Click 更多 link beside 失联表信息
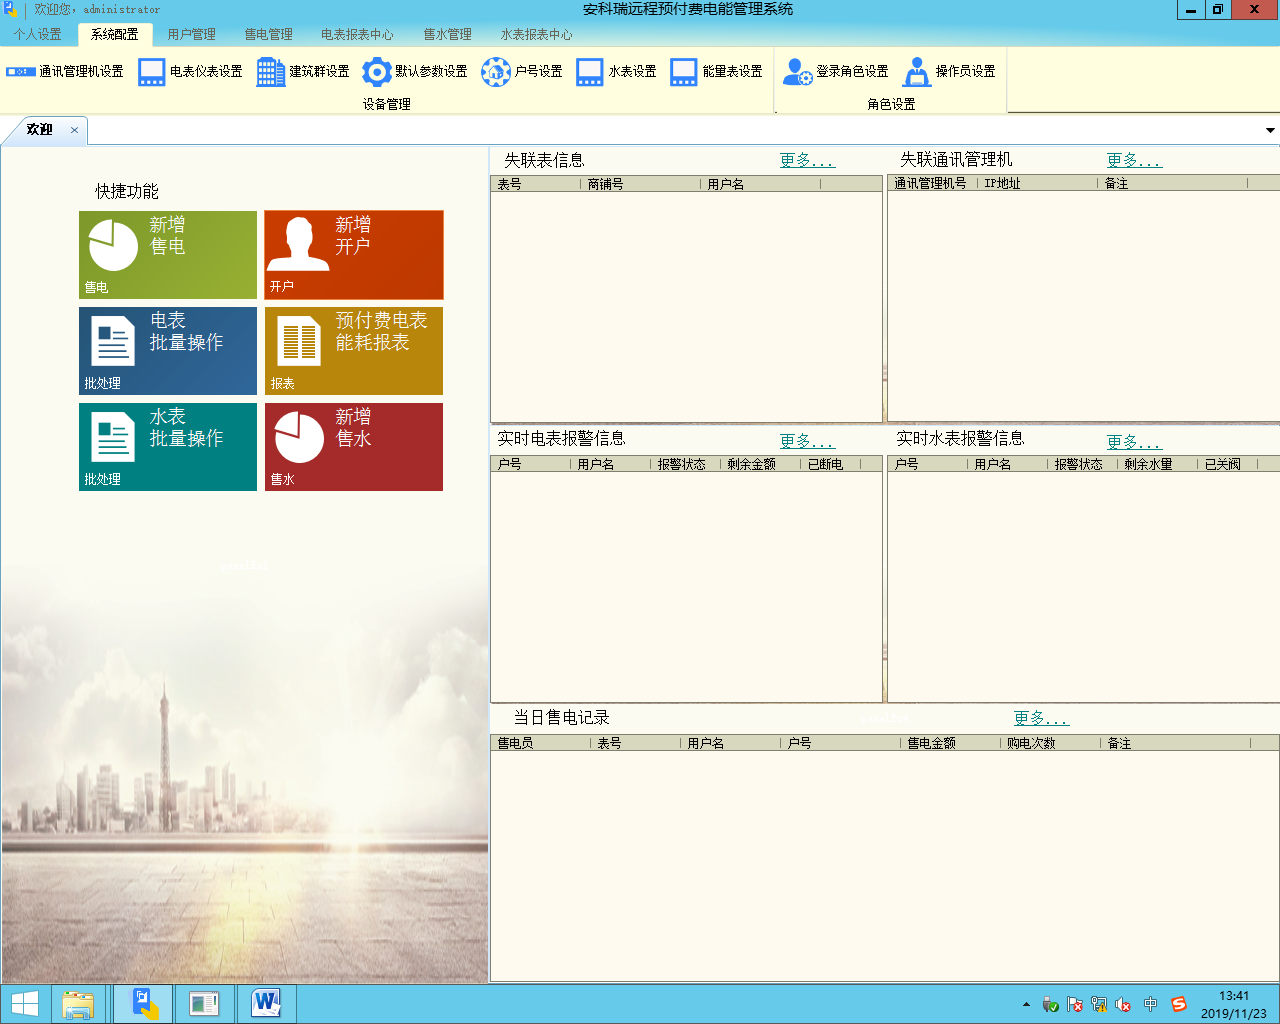The image size is (1280, 1024). pos(806,160)
